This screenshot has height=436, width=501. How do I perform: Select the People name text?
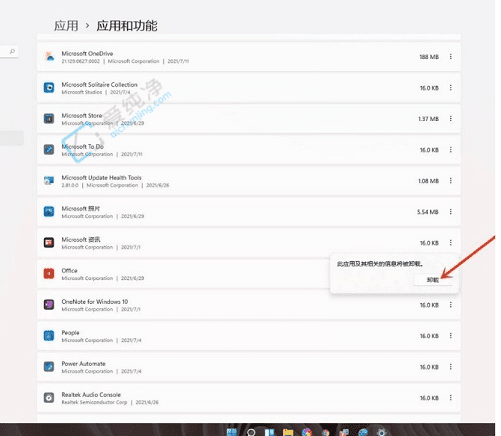click(70, 332)
